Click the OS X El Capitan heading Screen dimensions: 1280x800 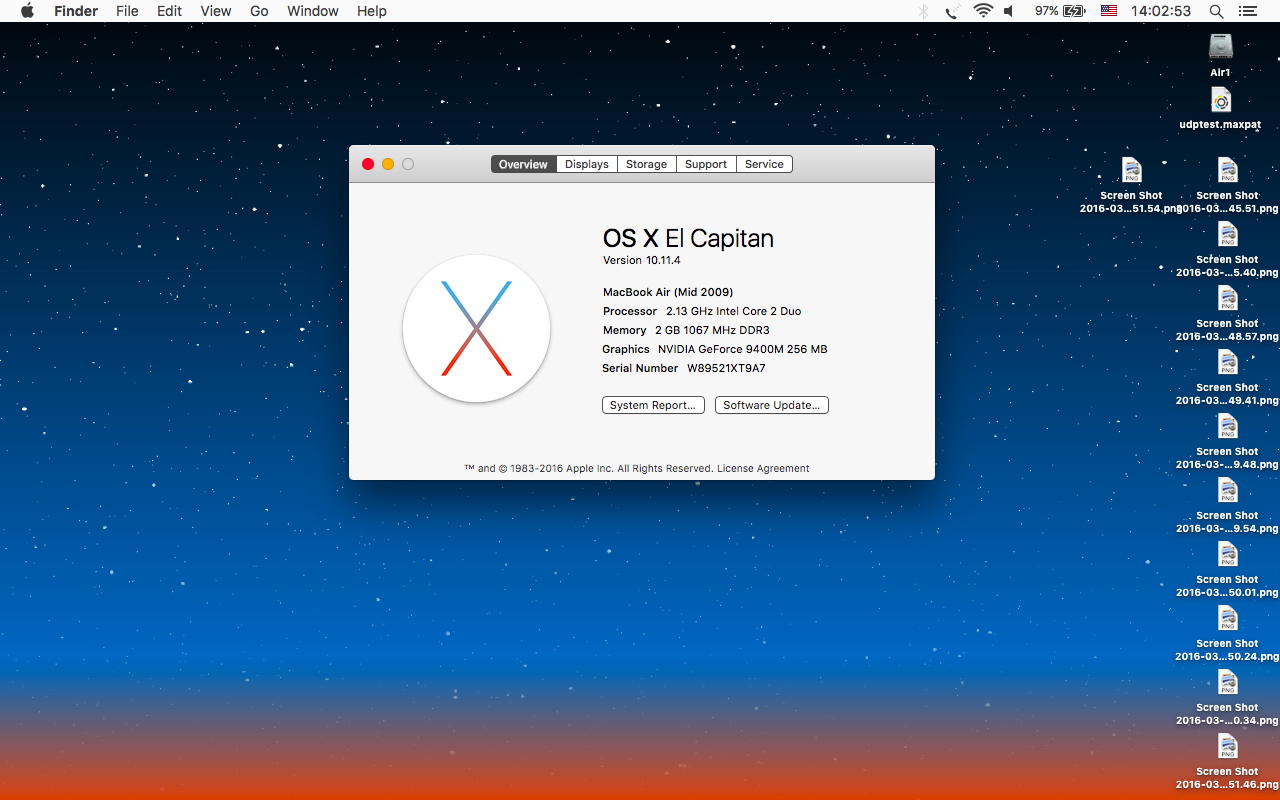click(x=688, y=238)
